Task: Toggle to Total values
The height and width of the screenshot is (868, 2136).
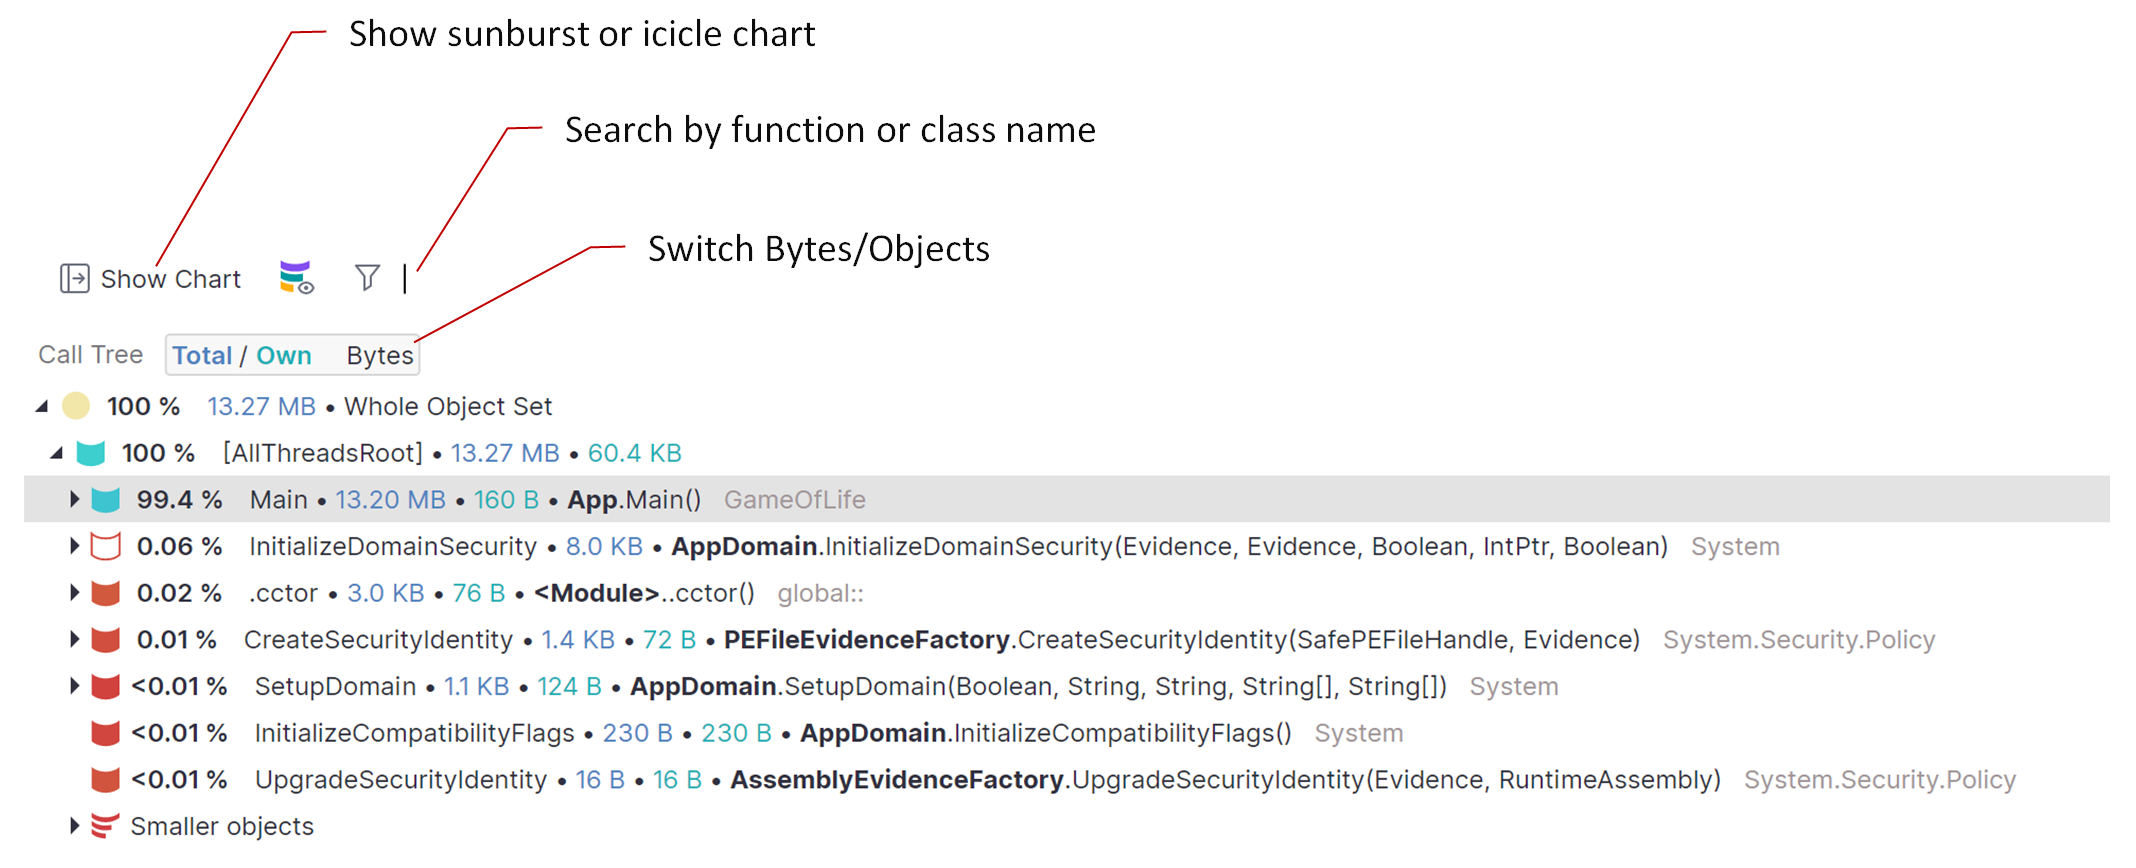Action: tap(202, 355)
